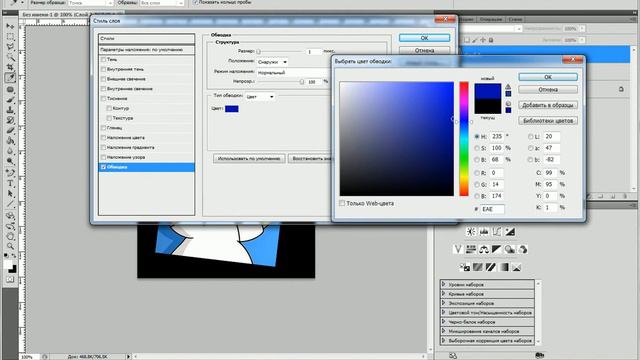Enable the Тень layer effect

[x=104, y=60]
